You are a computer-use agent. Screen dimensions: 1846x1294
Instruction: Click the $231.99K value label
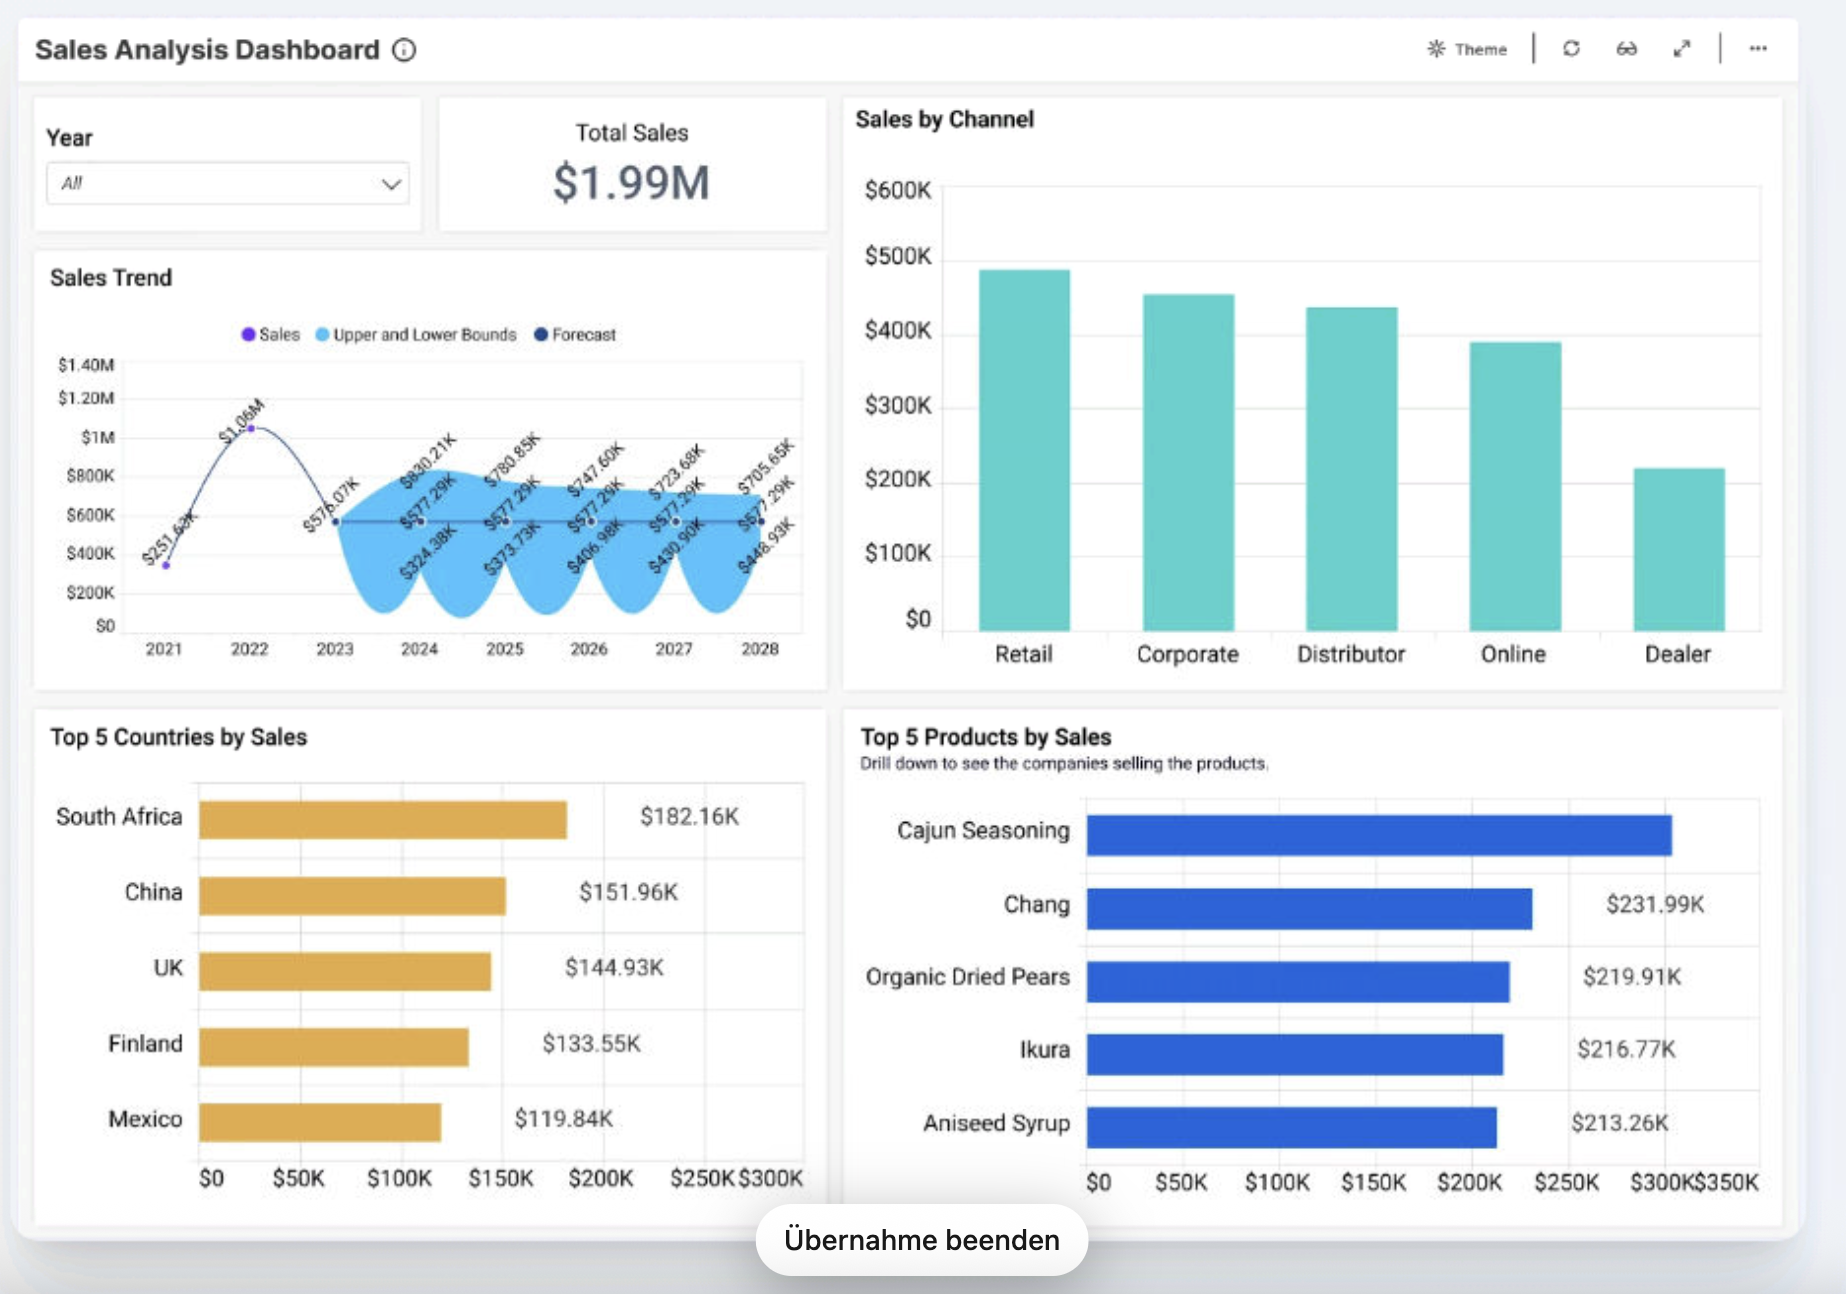click(x=1655, y=904)
